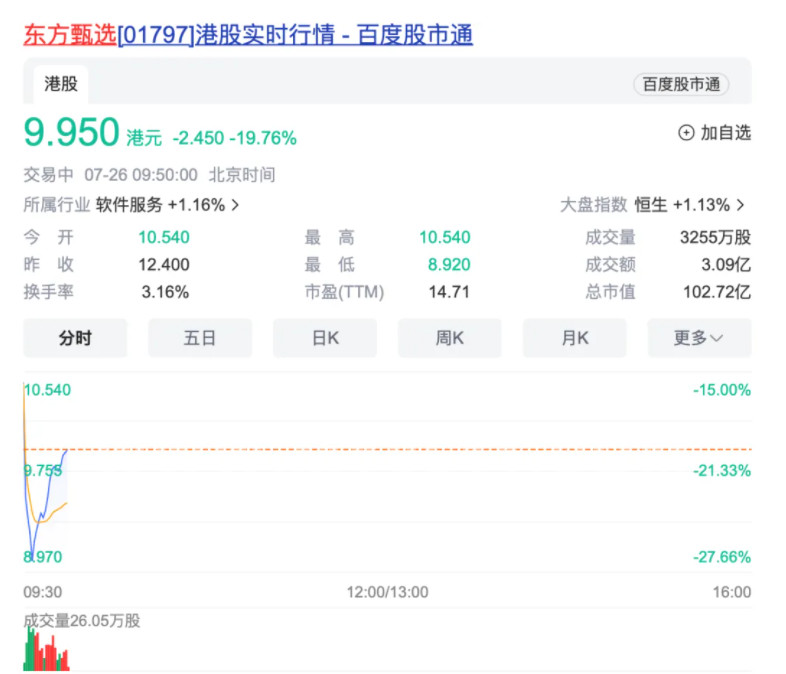Image resolution: width=786 pixels, height=674 pixels.
Task: Click chart axis label -15.00%
Action: click(722, 390)
